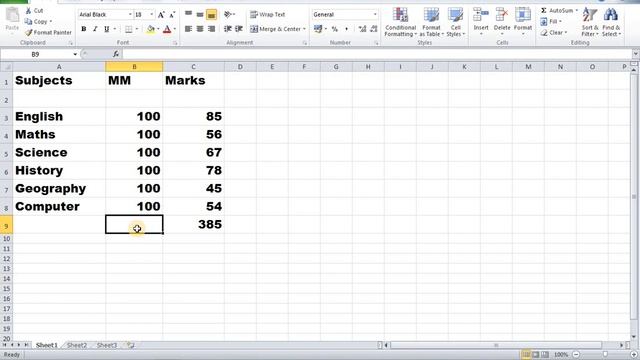Open Underline style dropdown arrow
The width and height of the screenshot is (640, 360).
pyautogui.click(x=115, y=29)
